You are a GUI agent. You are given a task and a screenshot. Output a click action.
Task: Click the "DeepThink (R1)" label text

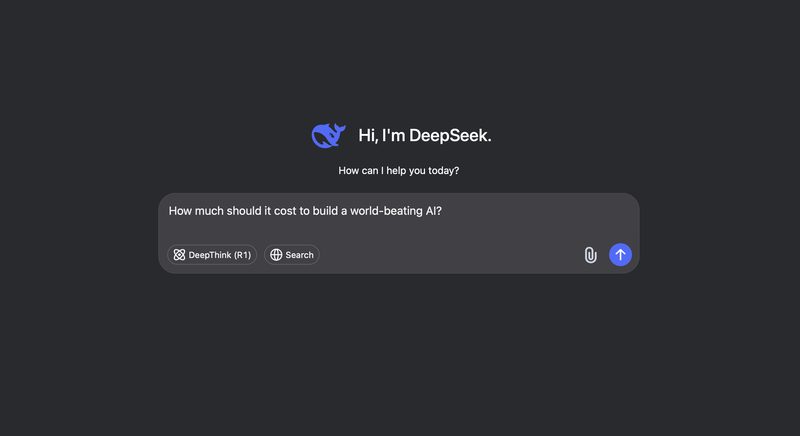(221, 255)
